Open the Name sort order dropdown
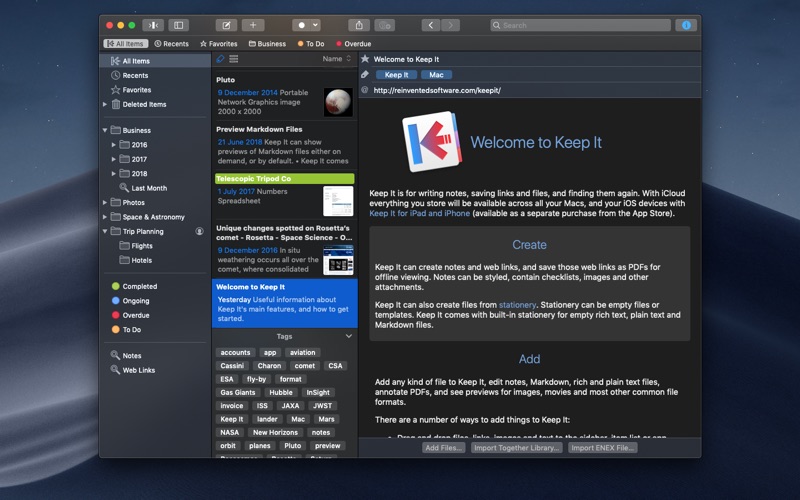 (x=335, y=59)
